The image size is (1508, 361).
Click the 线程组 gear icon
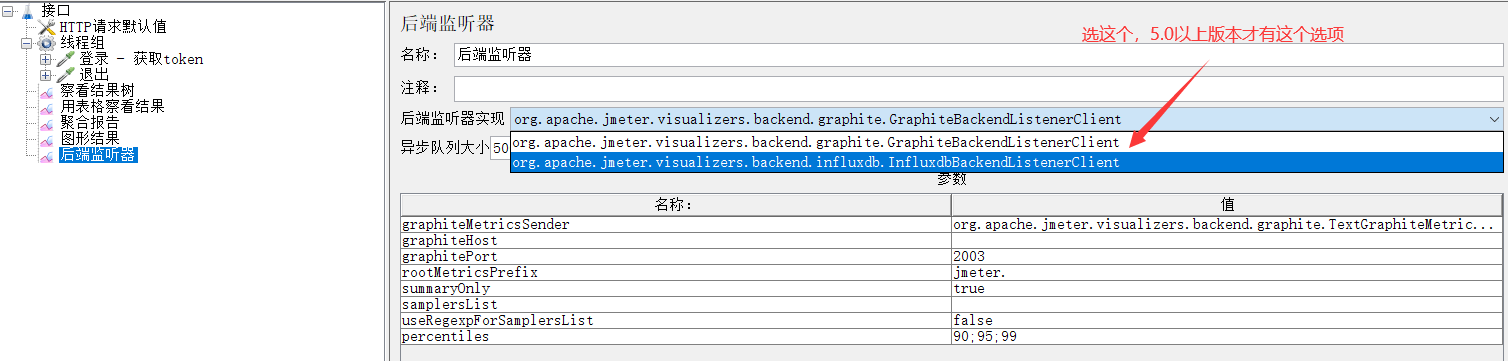tap(47, 43)
